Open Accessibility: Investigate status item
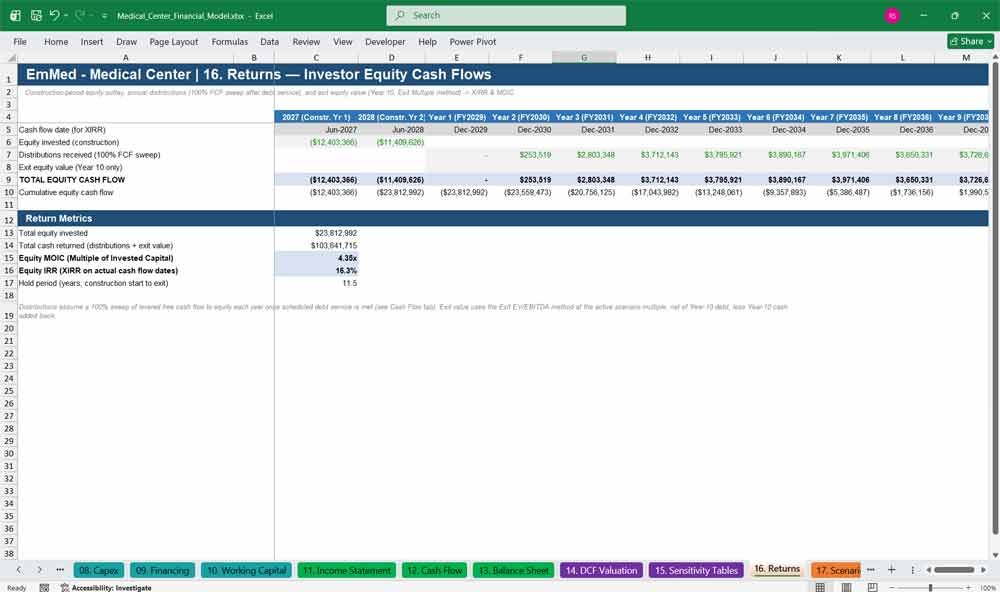This screenshot has width=1000, height=592. (106, 588)
